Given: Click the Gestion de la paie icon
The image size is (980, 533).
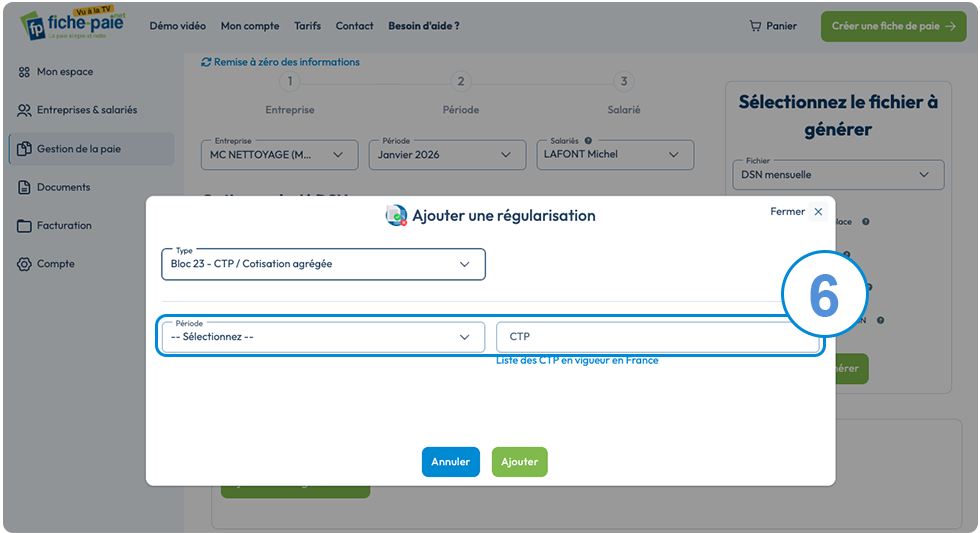Looking at the screenshot, I should (24, 149).
